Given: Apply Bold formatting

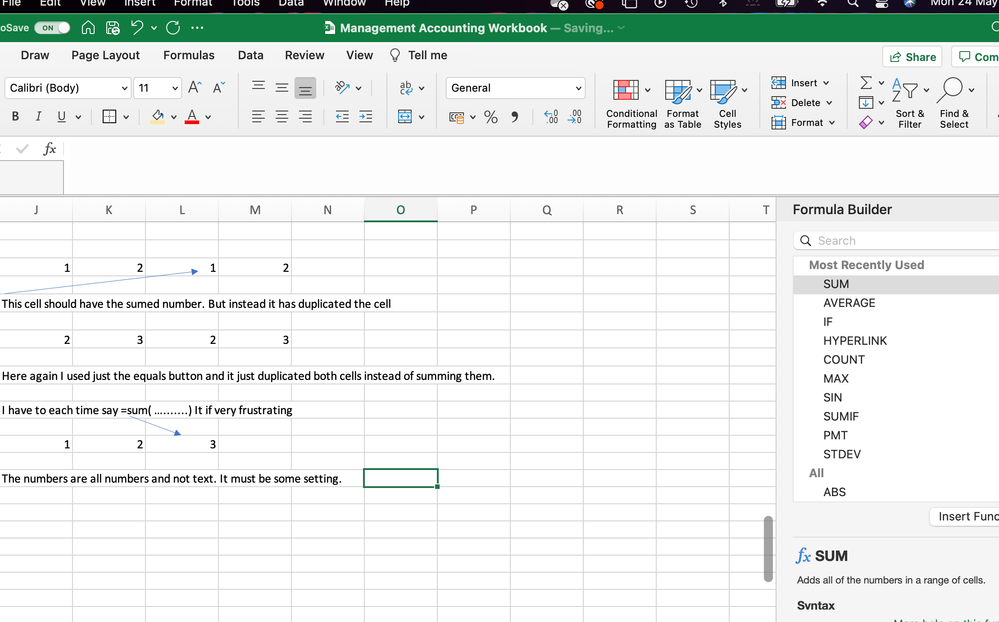Looking at the screenshot, I should tap(15, 116).
